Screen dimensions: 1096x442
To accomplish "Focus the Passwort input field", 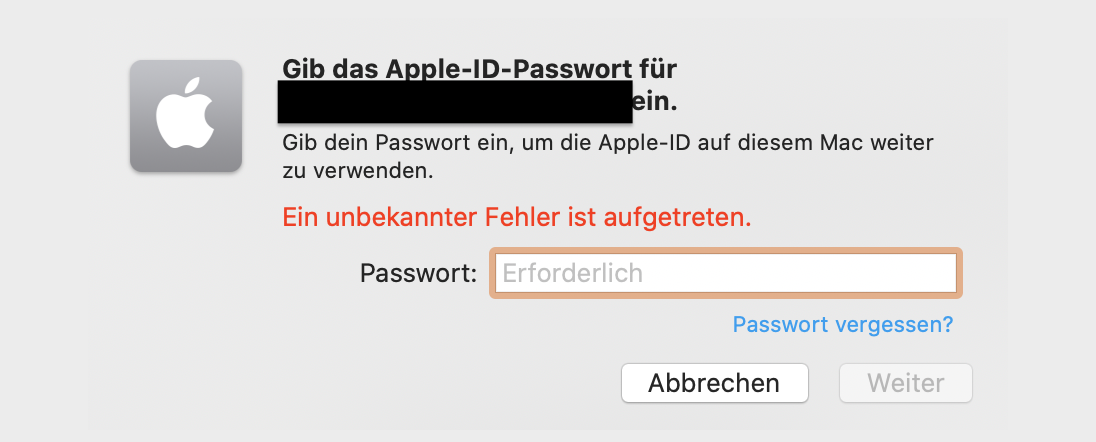I will click(725, 273).
